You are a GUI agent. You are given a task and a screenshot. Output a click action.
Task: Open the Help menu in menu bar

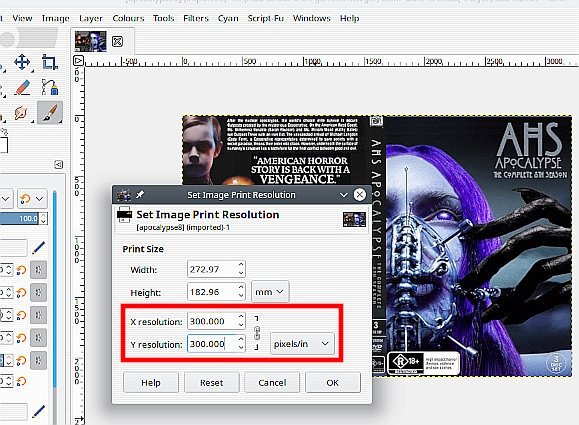tap(349, 18)
